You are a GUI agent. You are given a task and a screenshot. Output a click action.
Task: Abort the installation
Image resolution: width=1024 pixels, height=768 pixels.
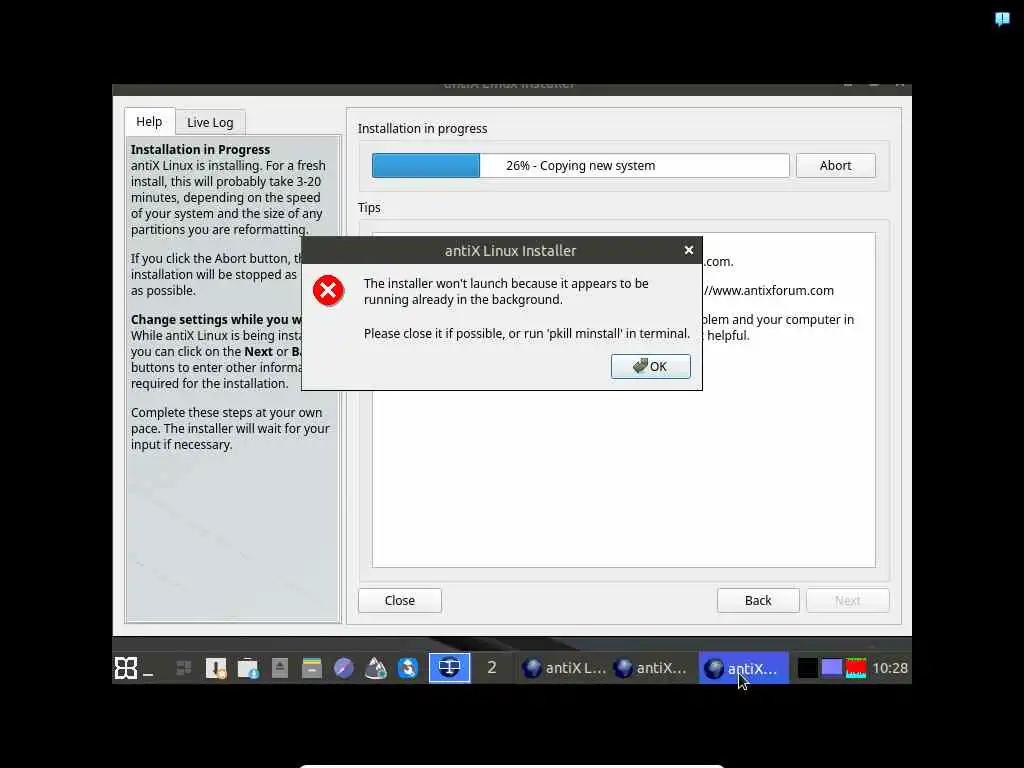tap(835, 165)
